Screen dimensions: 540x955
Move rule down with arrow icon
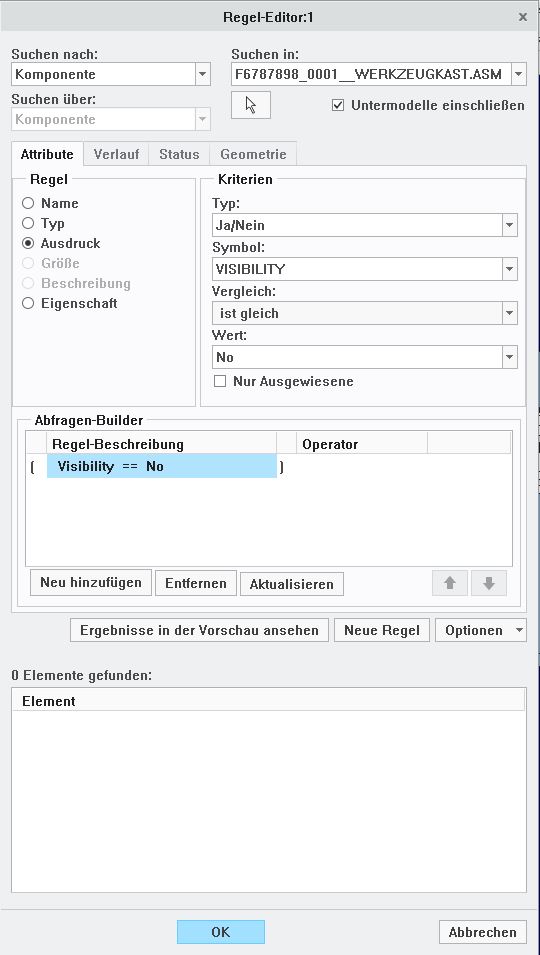click(488, 583)
